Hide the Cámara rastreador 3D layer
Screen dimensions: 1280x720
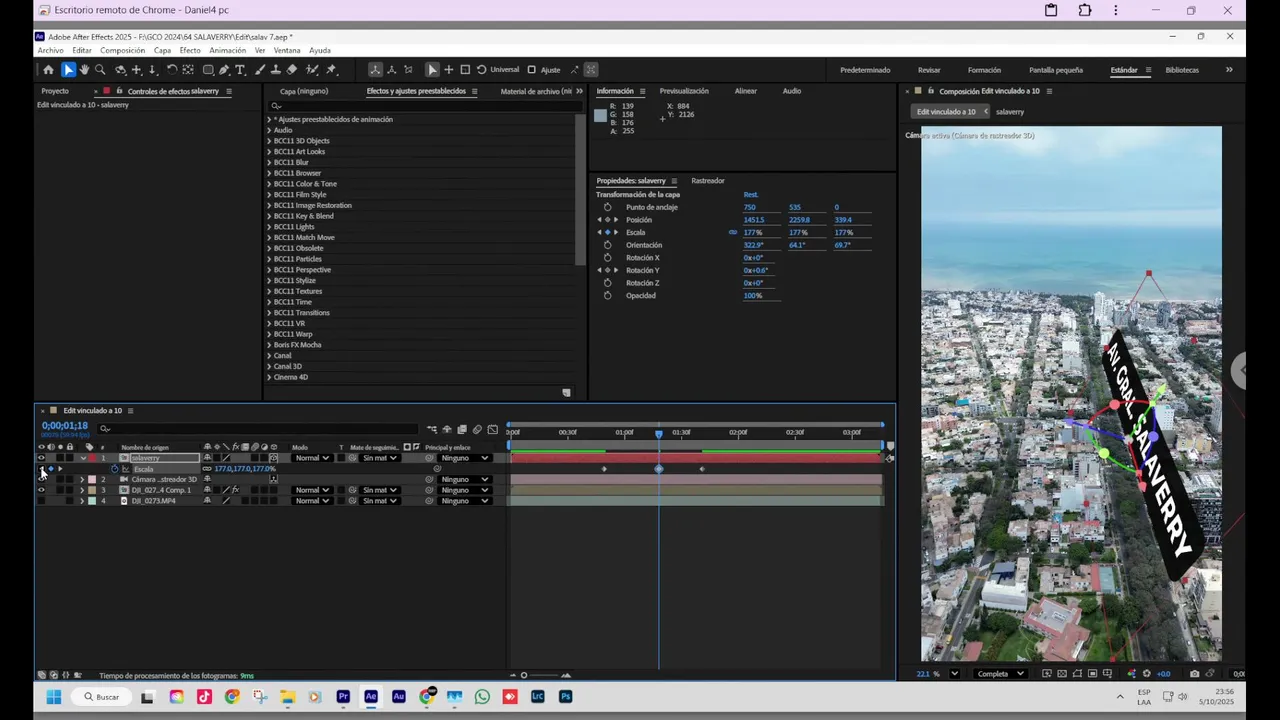click(x=41, y=479)
